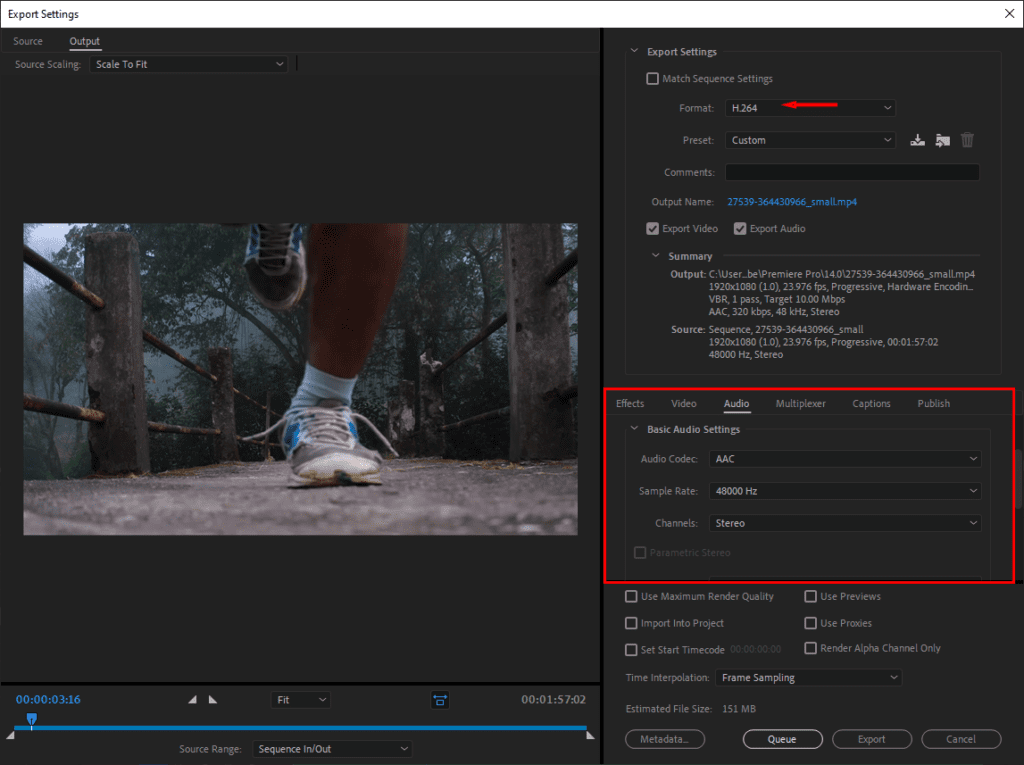Switch to the Source tab
The height and width of the screenshot is (765, 1024).
coord(27,41)
